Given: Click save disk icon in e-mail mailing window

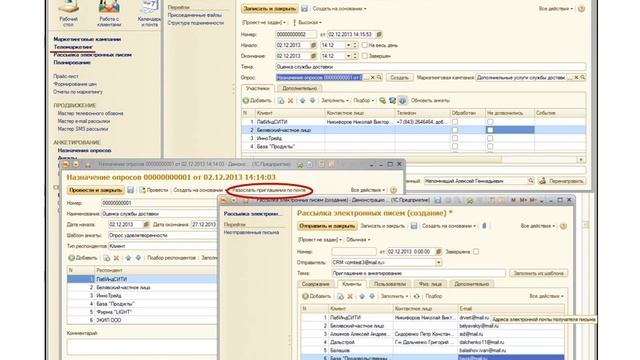Looking at the screenshot, I should tap(413, 226).
